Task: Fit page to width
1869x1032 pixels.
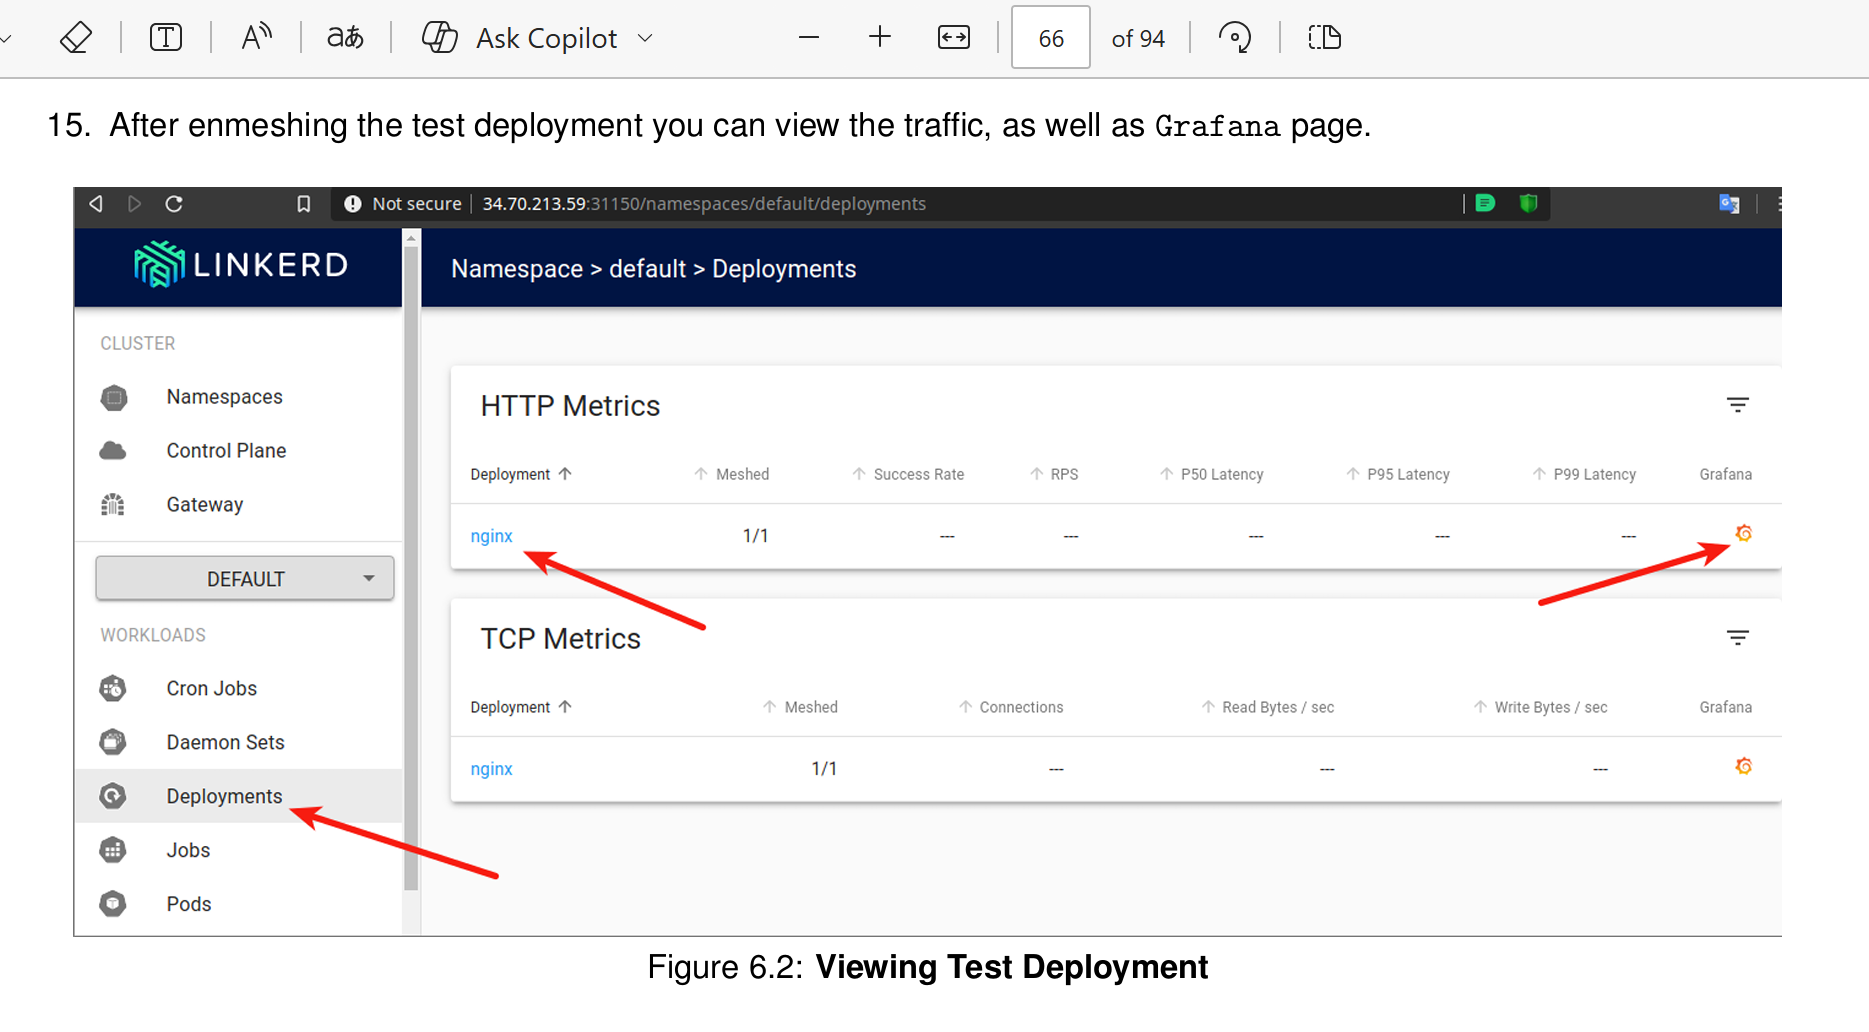Action: pyautogui.click(x=954, y=38)
